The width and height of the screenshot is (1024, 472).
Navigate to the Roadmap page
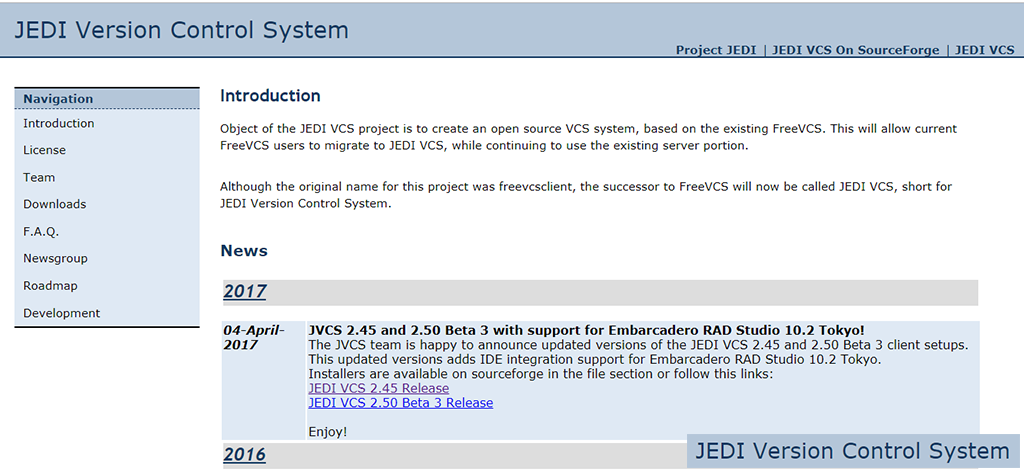(x=51, y=286)
